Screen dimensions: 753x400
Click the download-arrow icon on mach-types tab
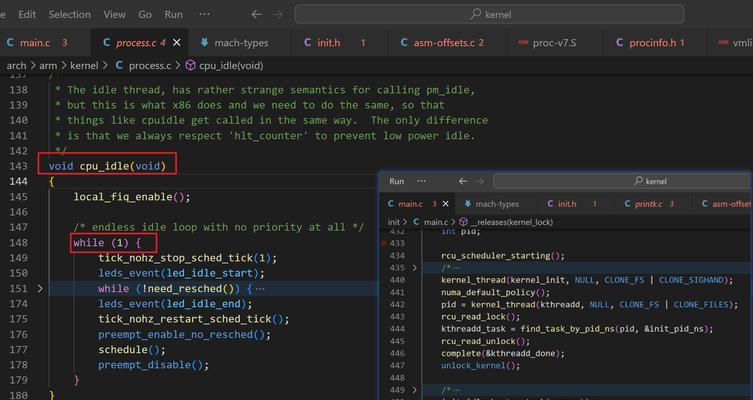pos(204,42)
